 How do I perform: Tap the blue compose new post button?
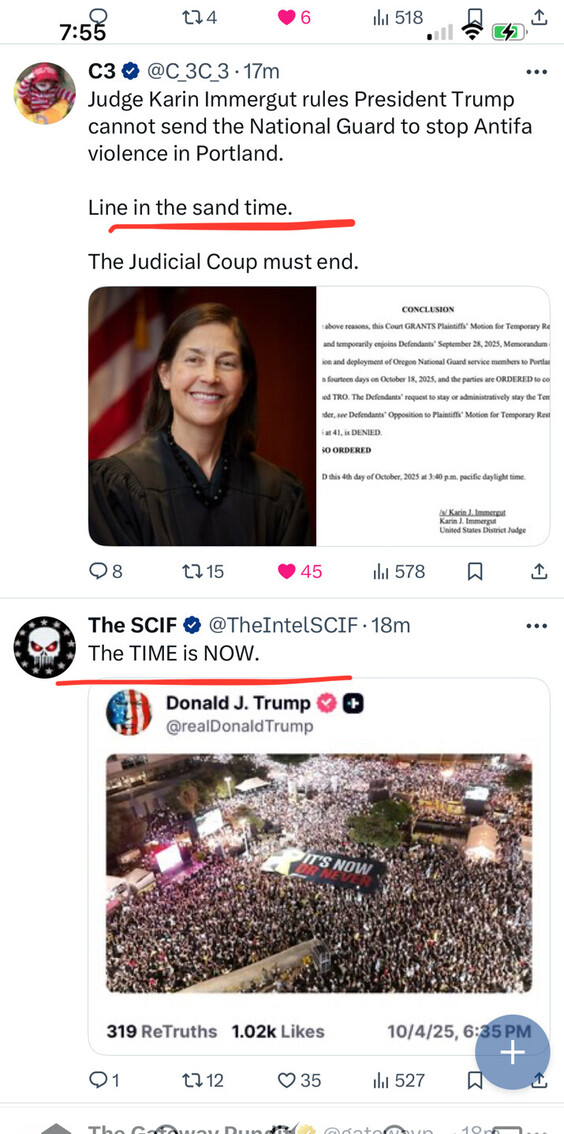point(513,1052)
